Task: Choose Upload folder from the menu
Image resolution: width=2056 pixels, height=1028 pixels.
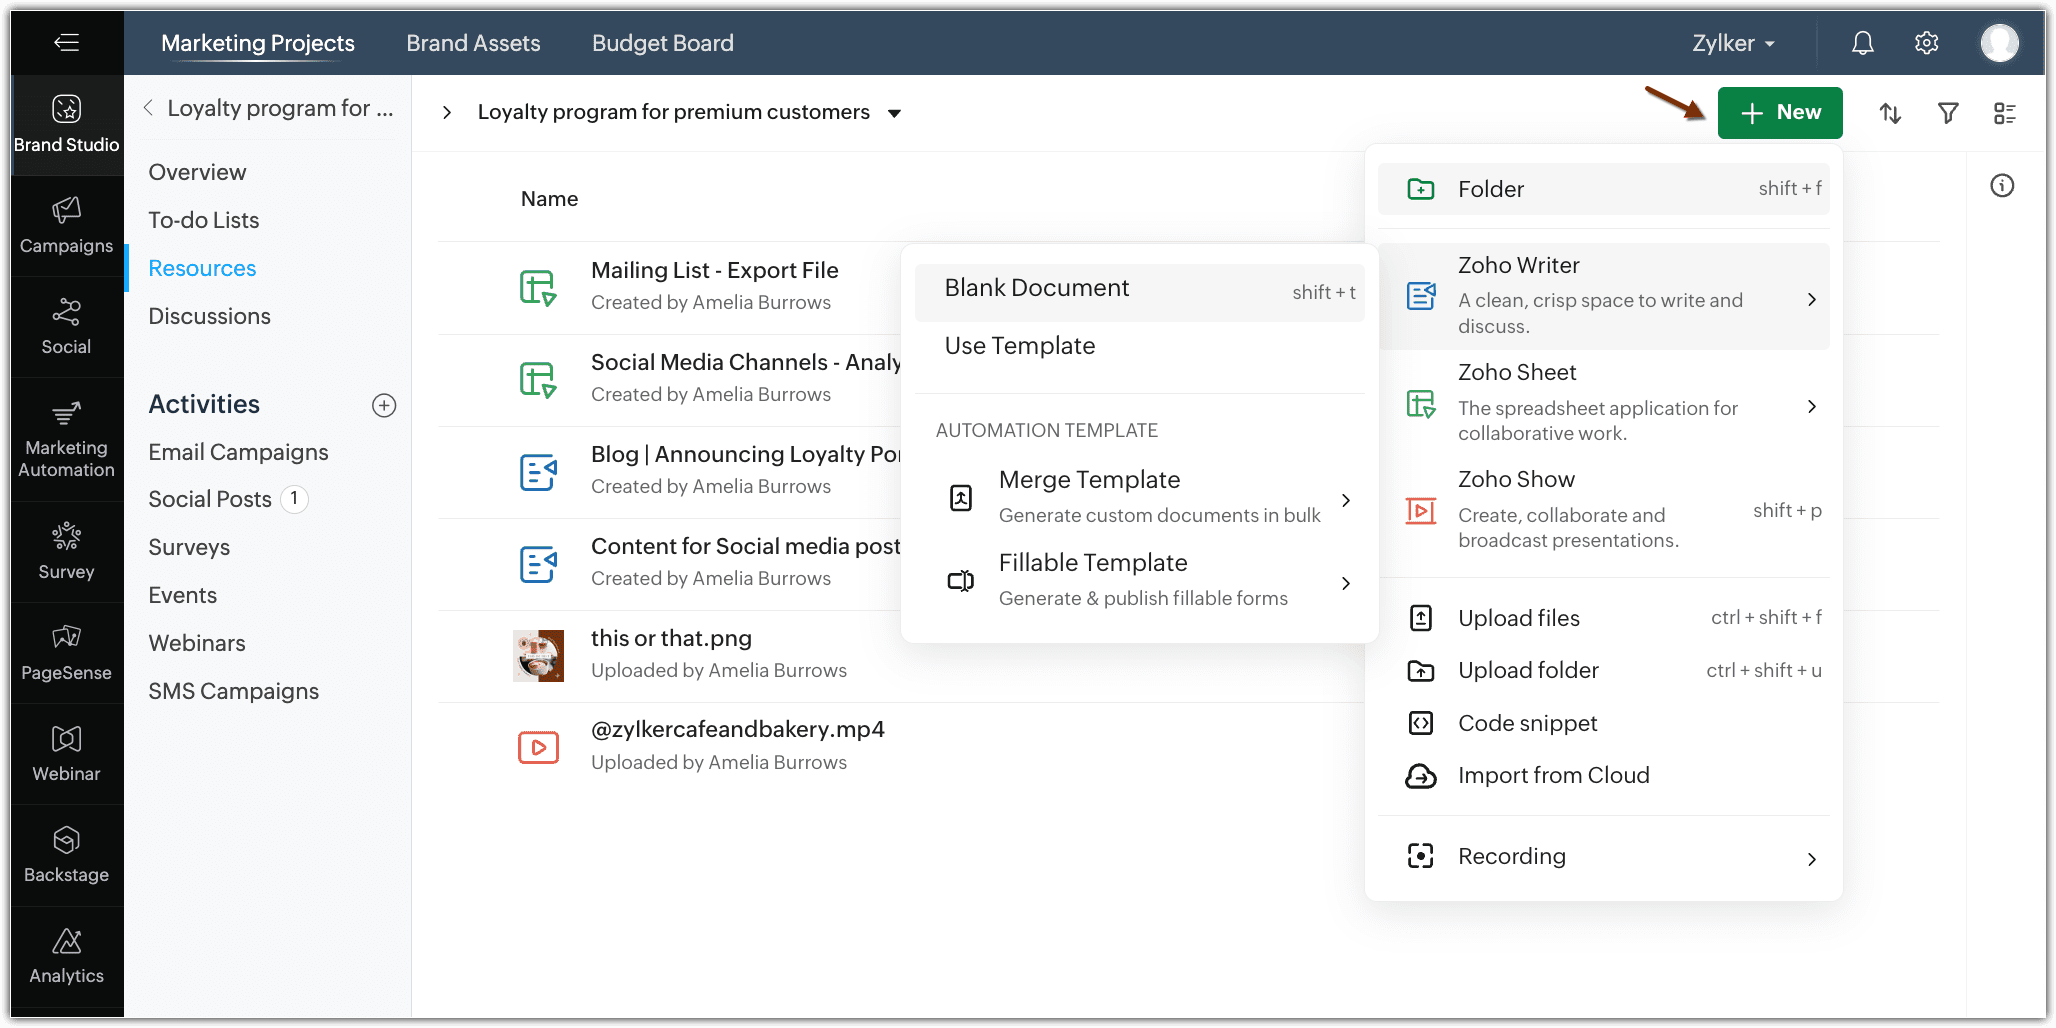Action: [1603, 670]
